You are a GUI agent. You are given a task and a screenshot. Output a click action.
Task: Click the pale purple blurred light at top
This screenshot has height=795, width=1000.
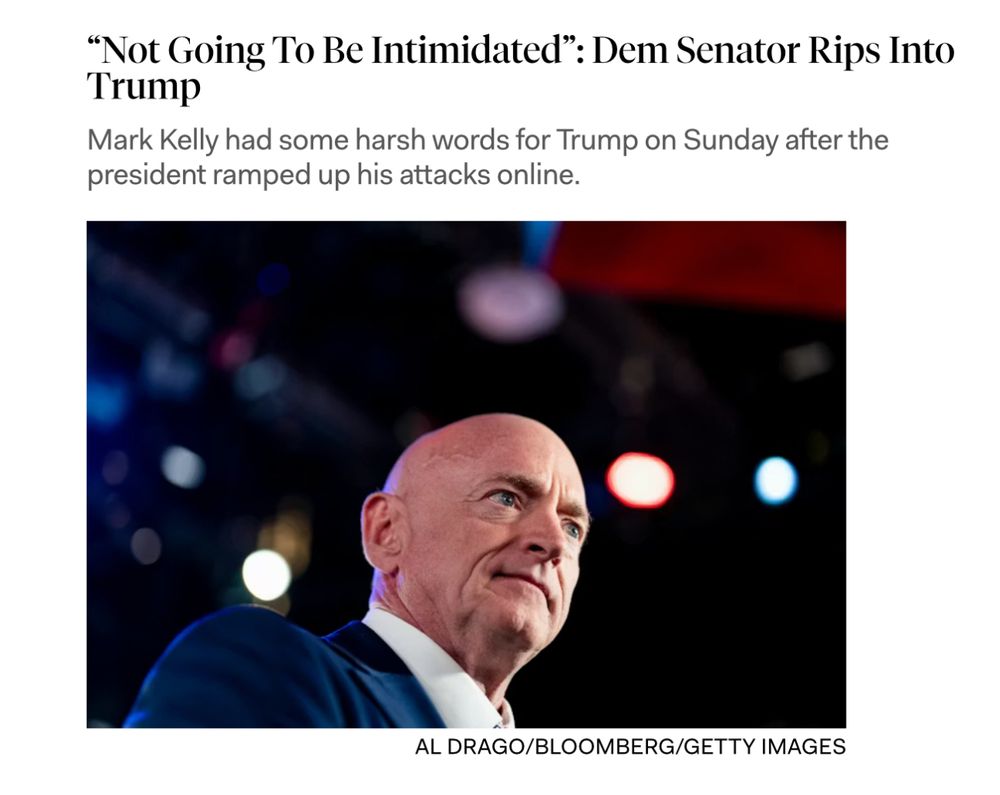[x=511, y=303]
